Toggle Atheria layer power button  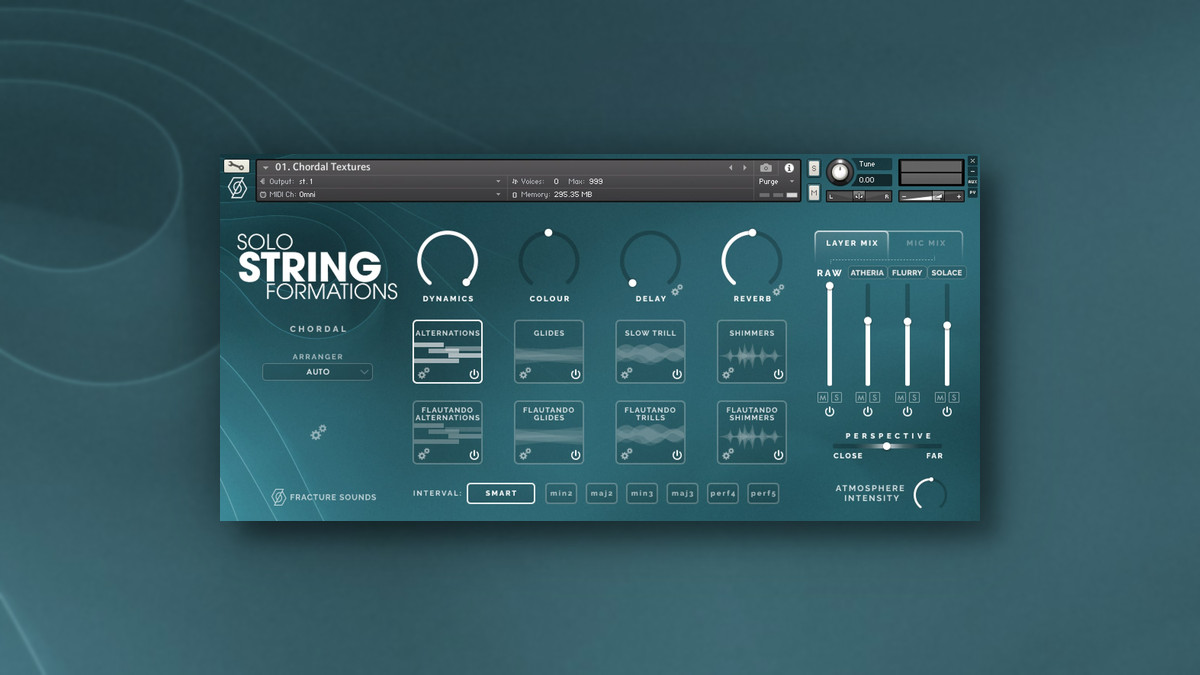click(867, 412)
